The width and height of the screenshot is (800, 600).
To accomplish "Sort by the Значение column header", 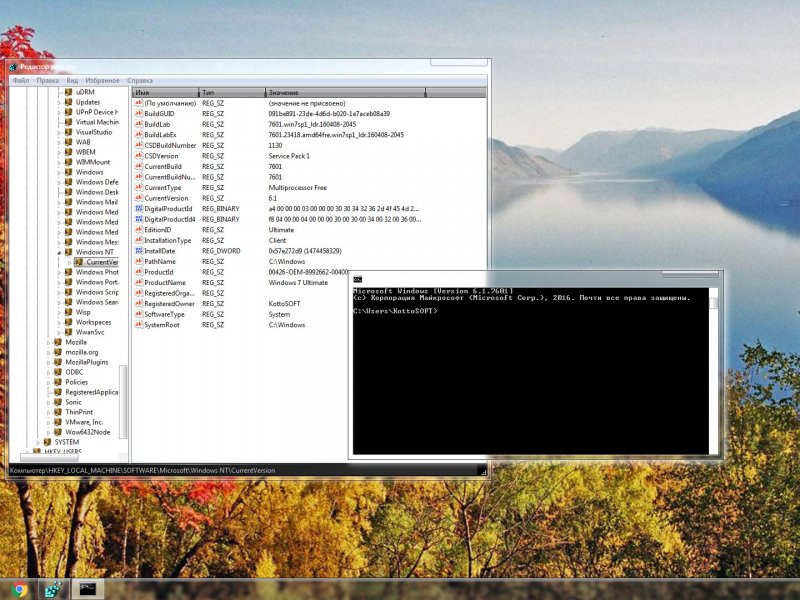I will tap(345, 92).
